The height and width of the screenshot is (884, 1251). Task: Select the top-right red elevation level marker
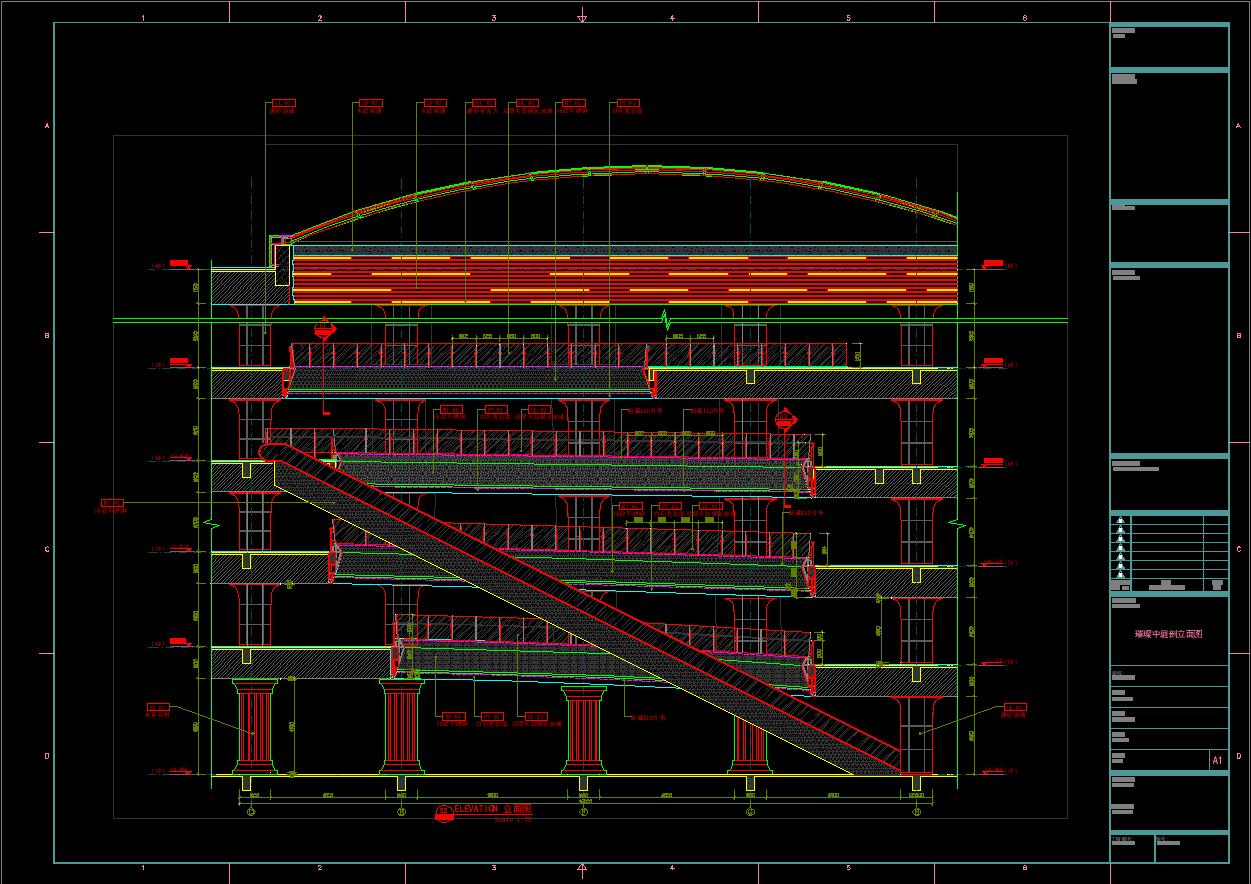click(x=993, y=263)
